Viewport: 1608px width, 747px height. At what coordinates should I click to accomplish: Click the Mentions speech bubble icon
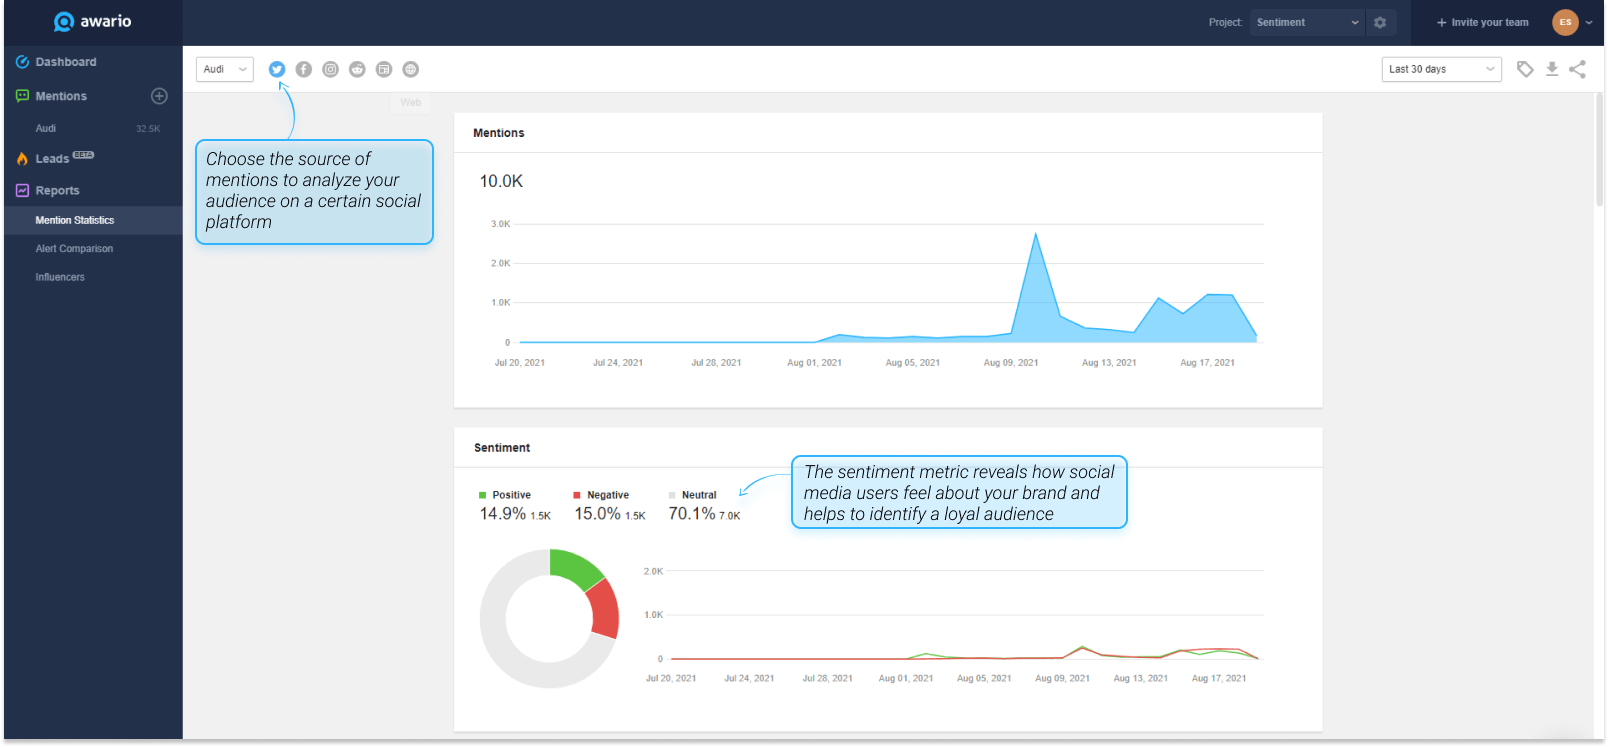pyautogui.click(x=22, y=96)
